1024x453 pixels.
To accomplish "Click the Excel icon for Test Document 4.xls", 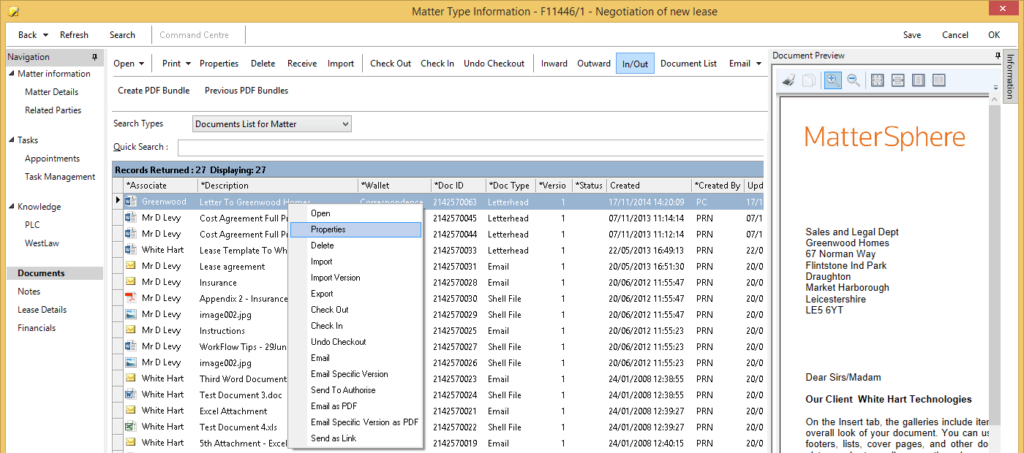I will [130, 426].
